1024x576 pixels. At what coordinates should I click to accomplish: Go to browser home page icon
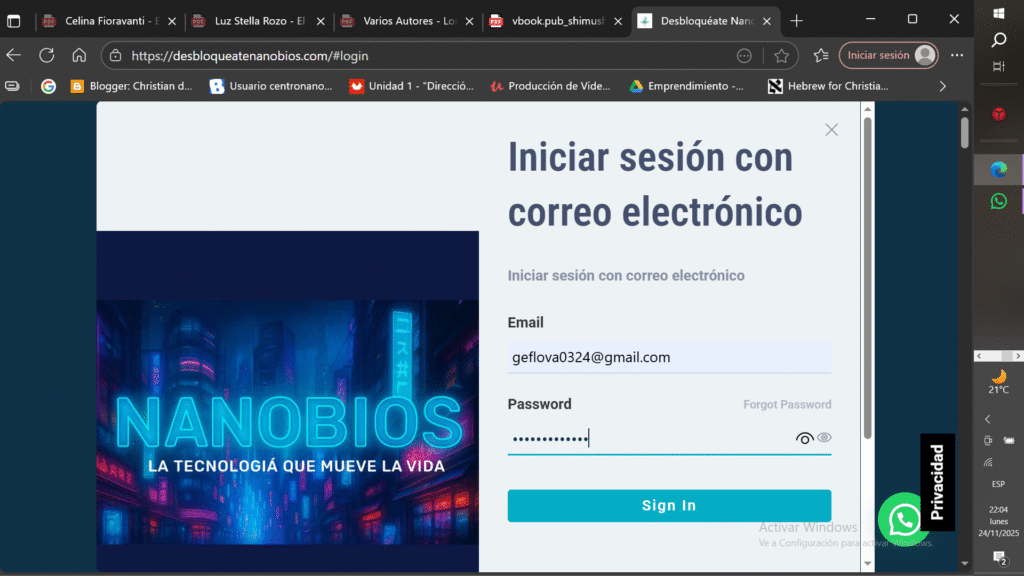(79, 56)
